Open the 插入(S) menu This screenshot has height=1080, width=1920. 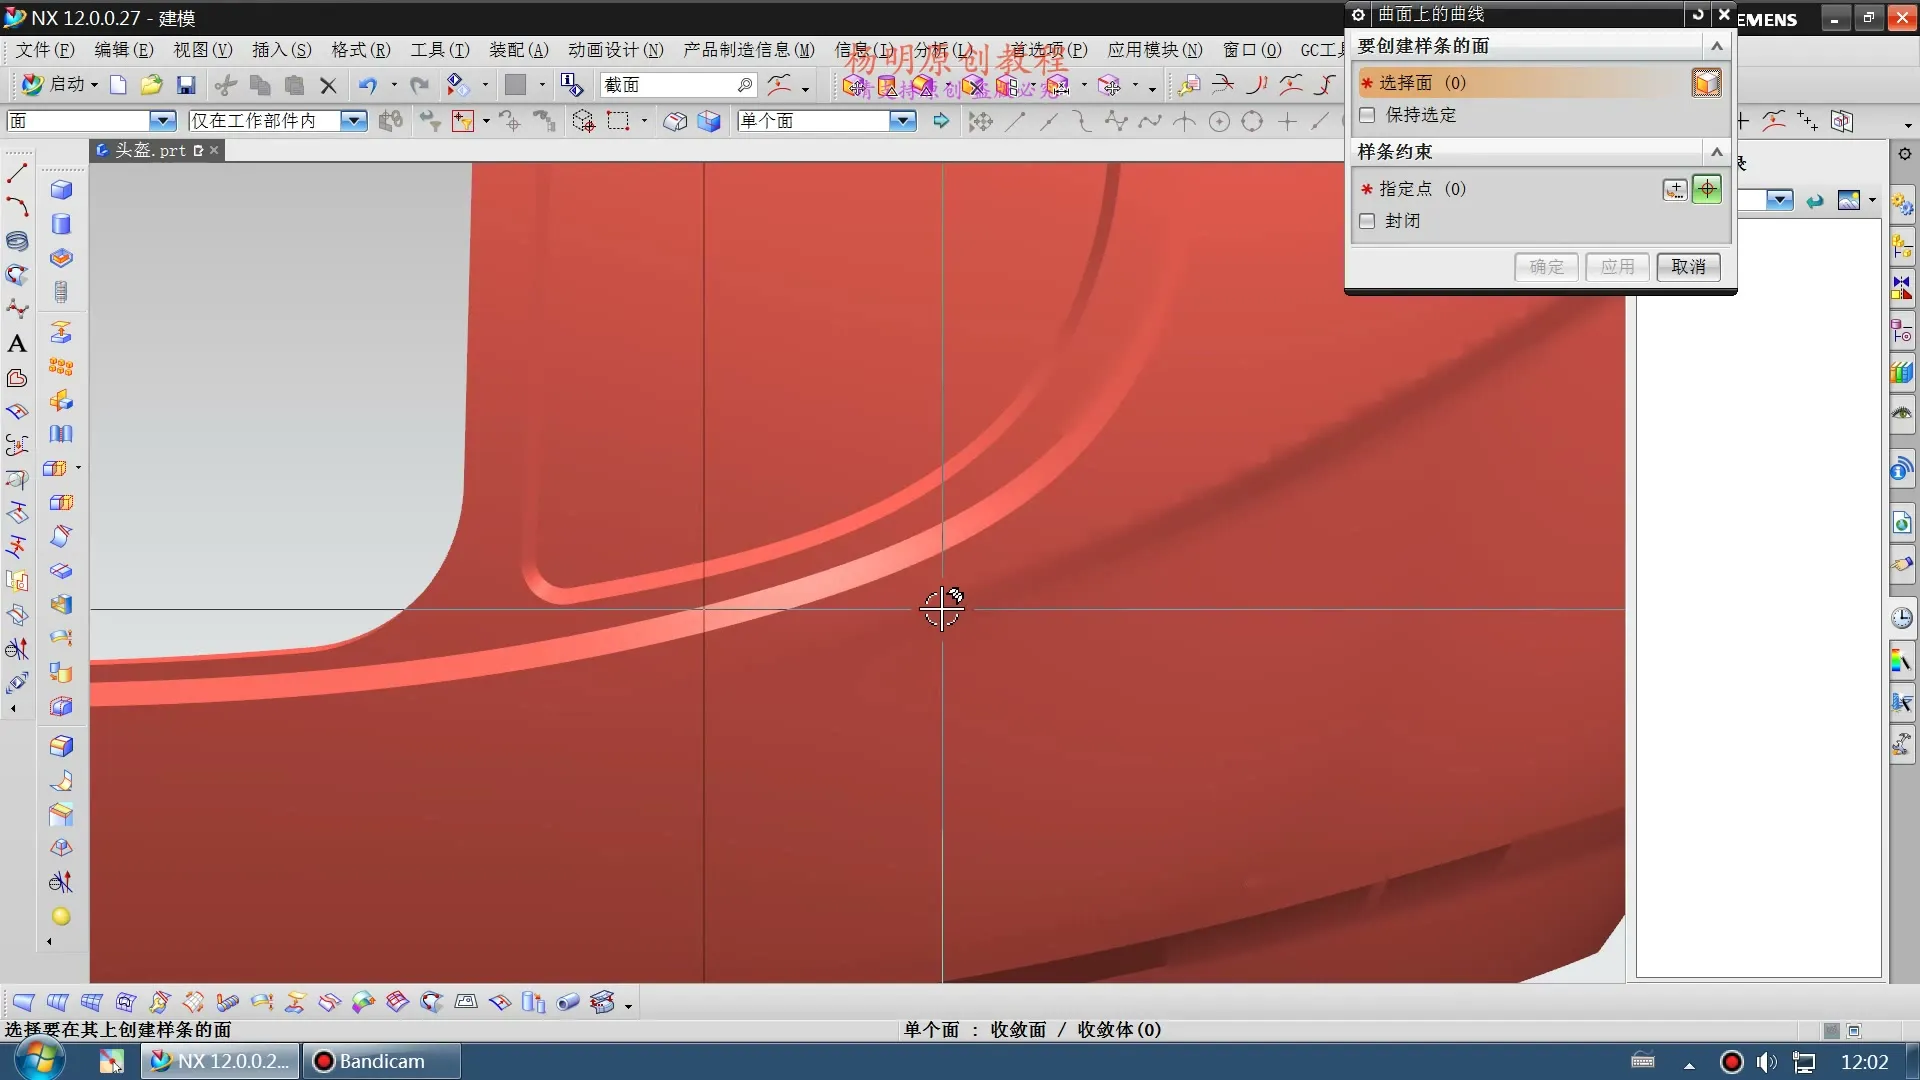click(x=281, y=50)
